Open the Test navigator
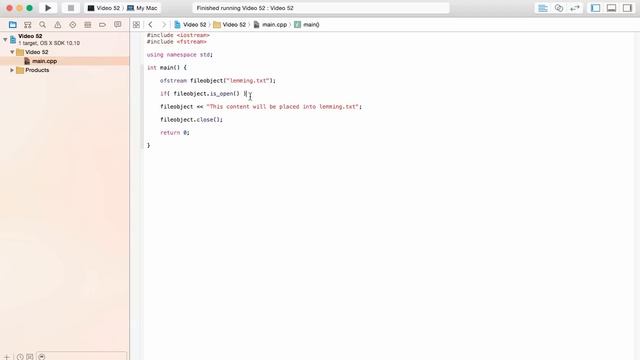640x360 pixels. [x=73, y=24]
